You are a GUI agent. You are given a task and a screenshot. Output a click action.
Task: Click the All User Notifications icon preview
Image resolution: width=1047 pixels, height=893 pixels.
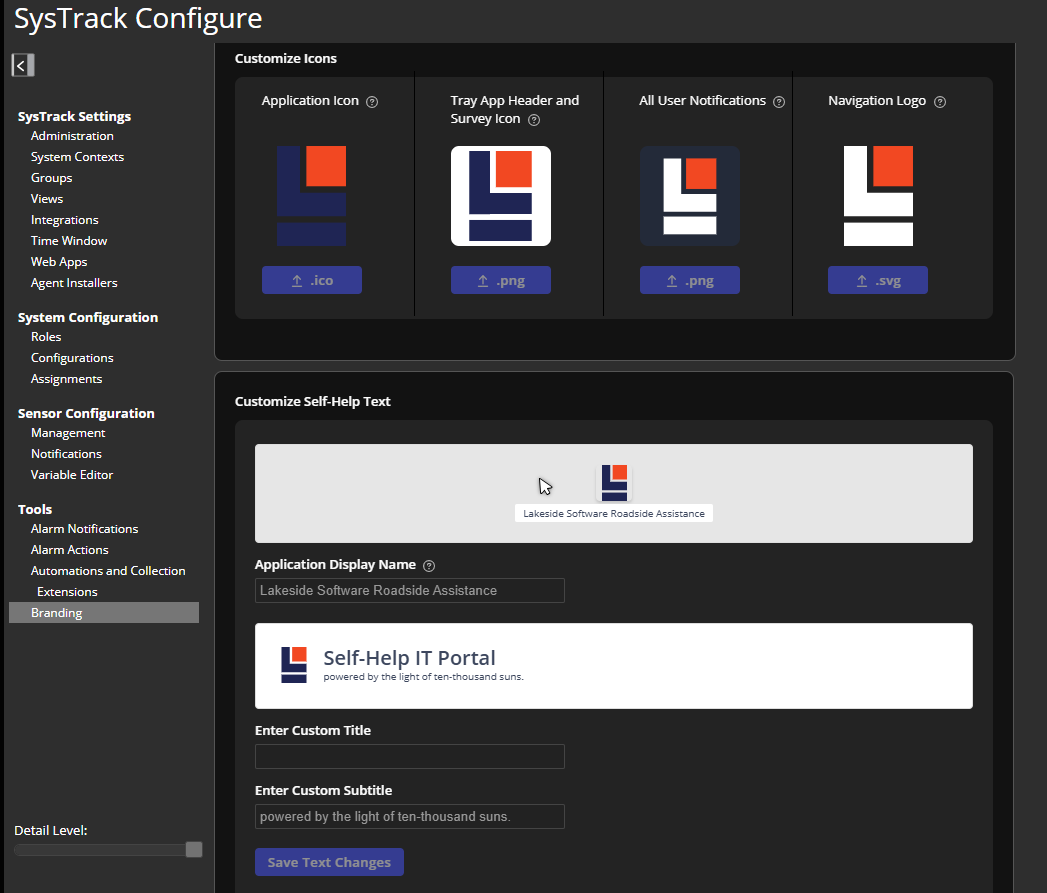coord(690,196)
